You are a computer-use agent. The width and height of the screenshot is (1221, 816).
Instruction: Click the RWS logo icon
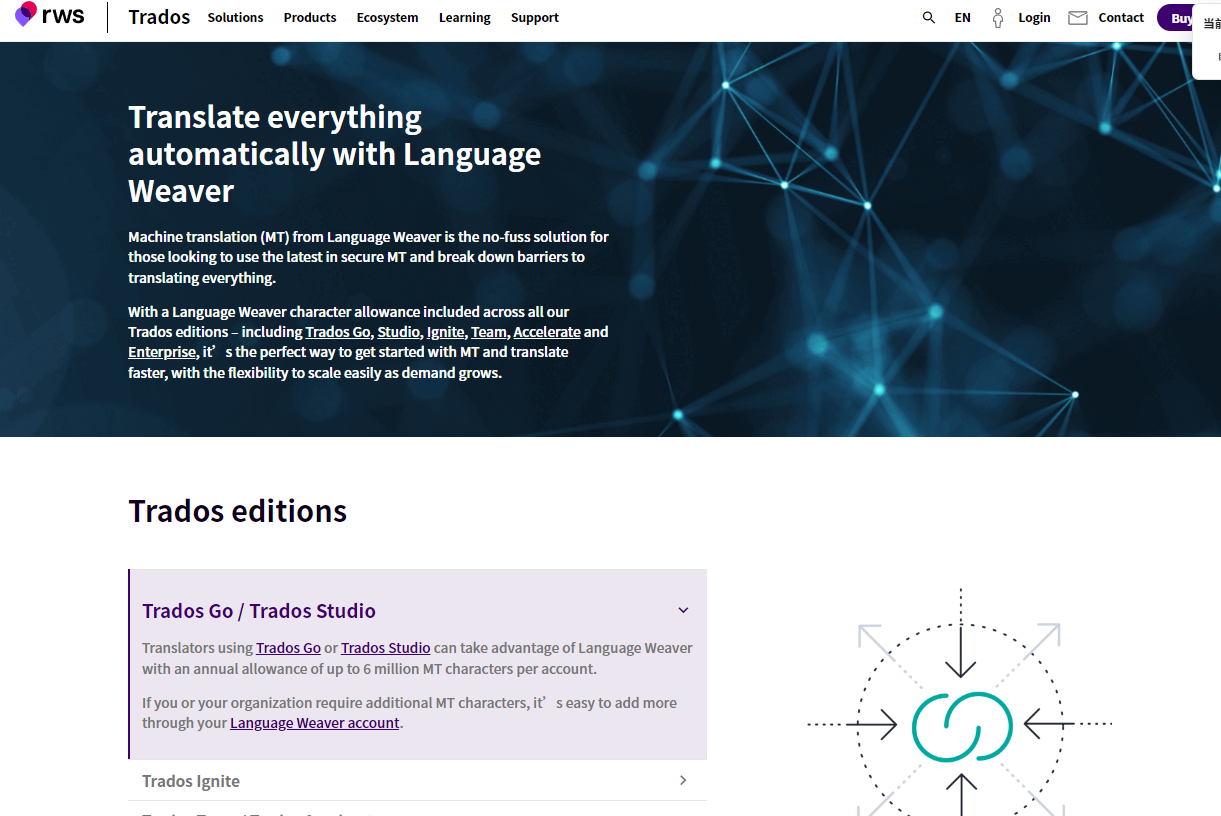coord(26,15)
